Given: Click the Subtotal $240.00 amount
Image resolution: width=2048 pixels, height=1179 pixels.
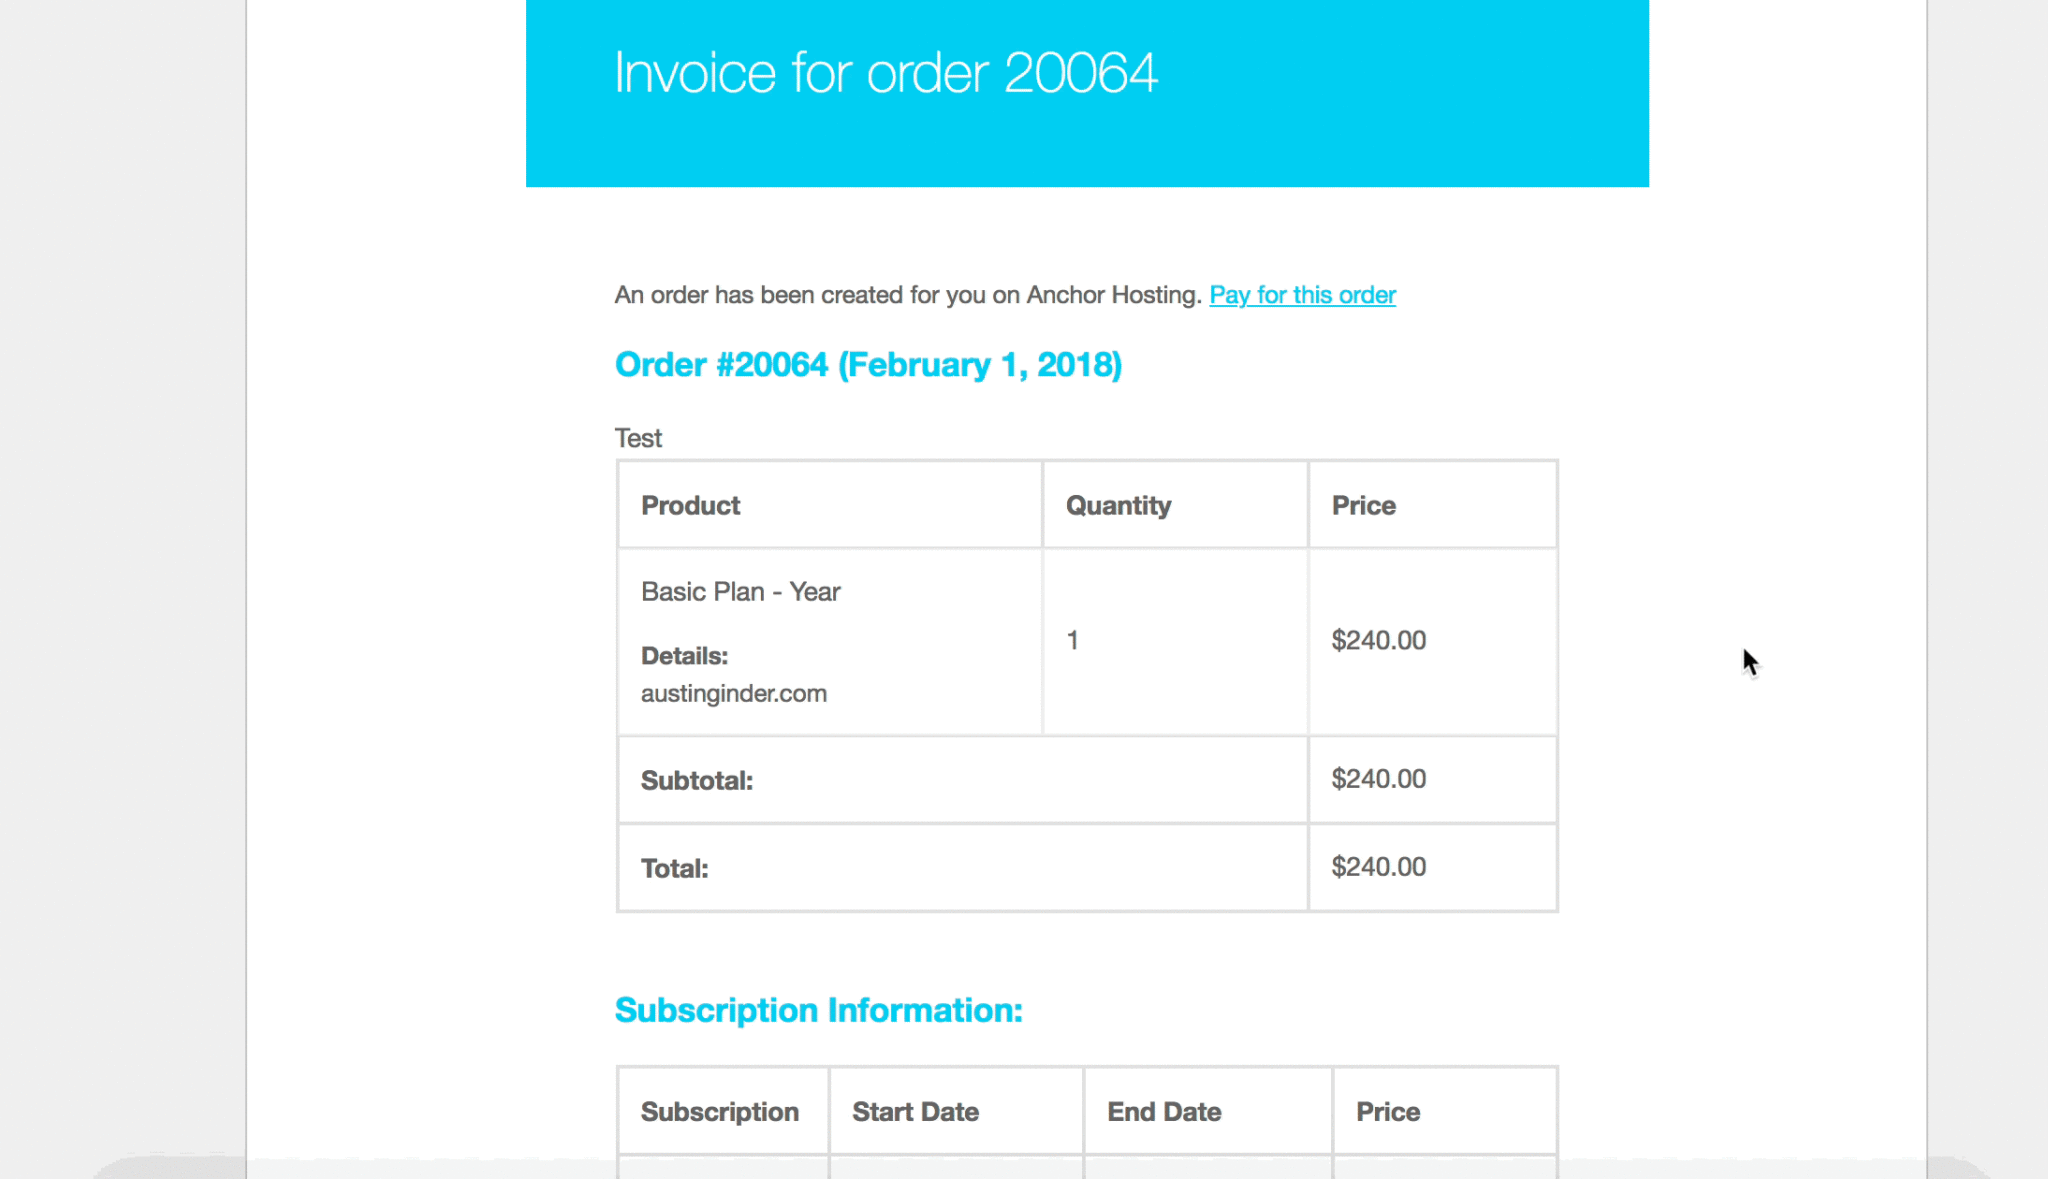Looking at the screenshot, I should (1378, 779).
